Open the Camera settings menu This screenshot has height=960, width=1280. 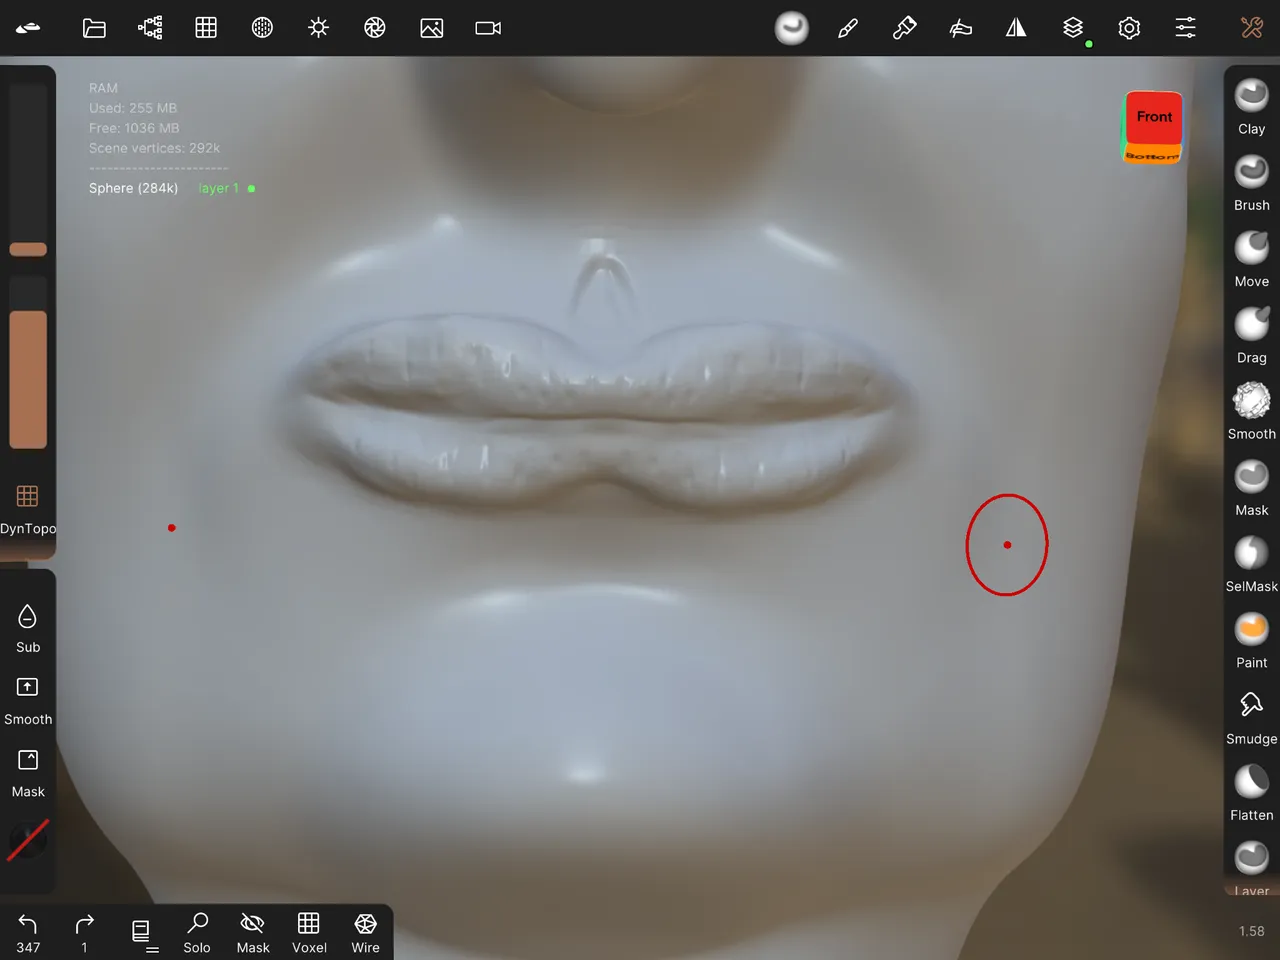(488, 28)
